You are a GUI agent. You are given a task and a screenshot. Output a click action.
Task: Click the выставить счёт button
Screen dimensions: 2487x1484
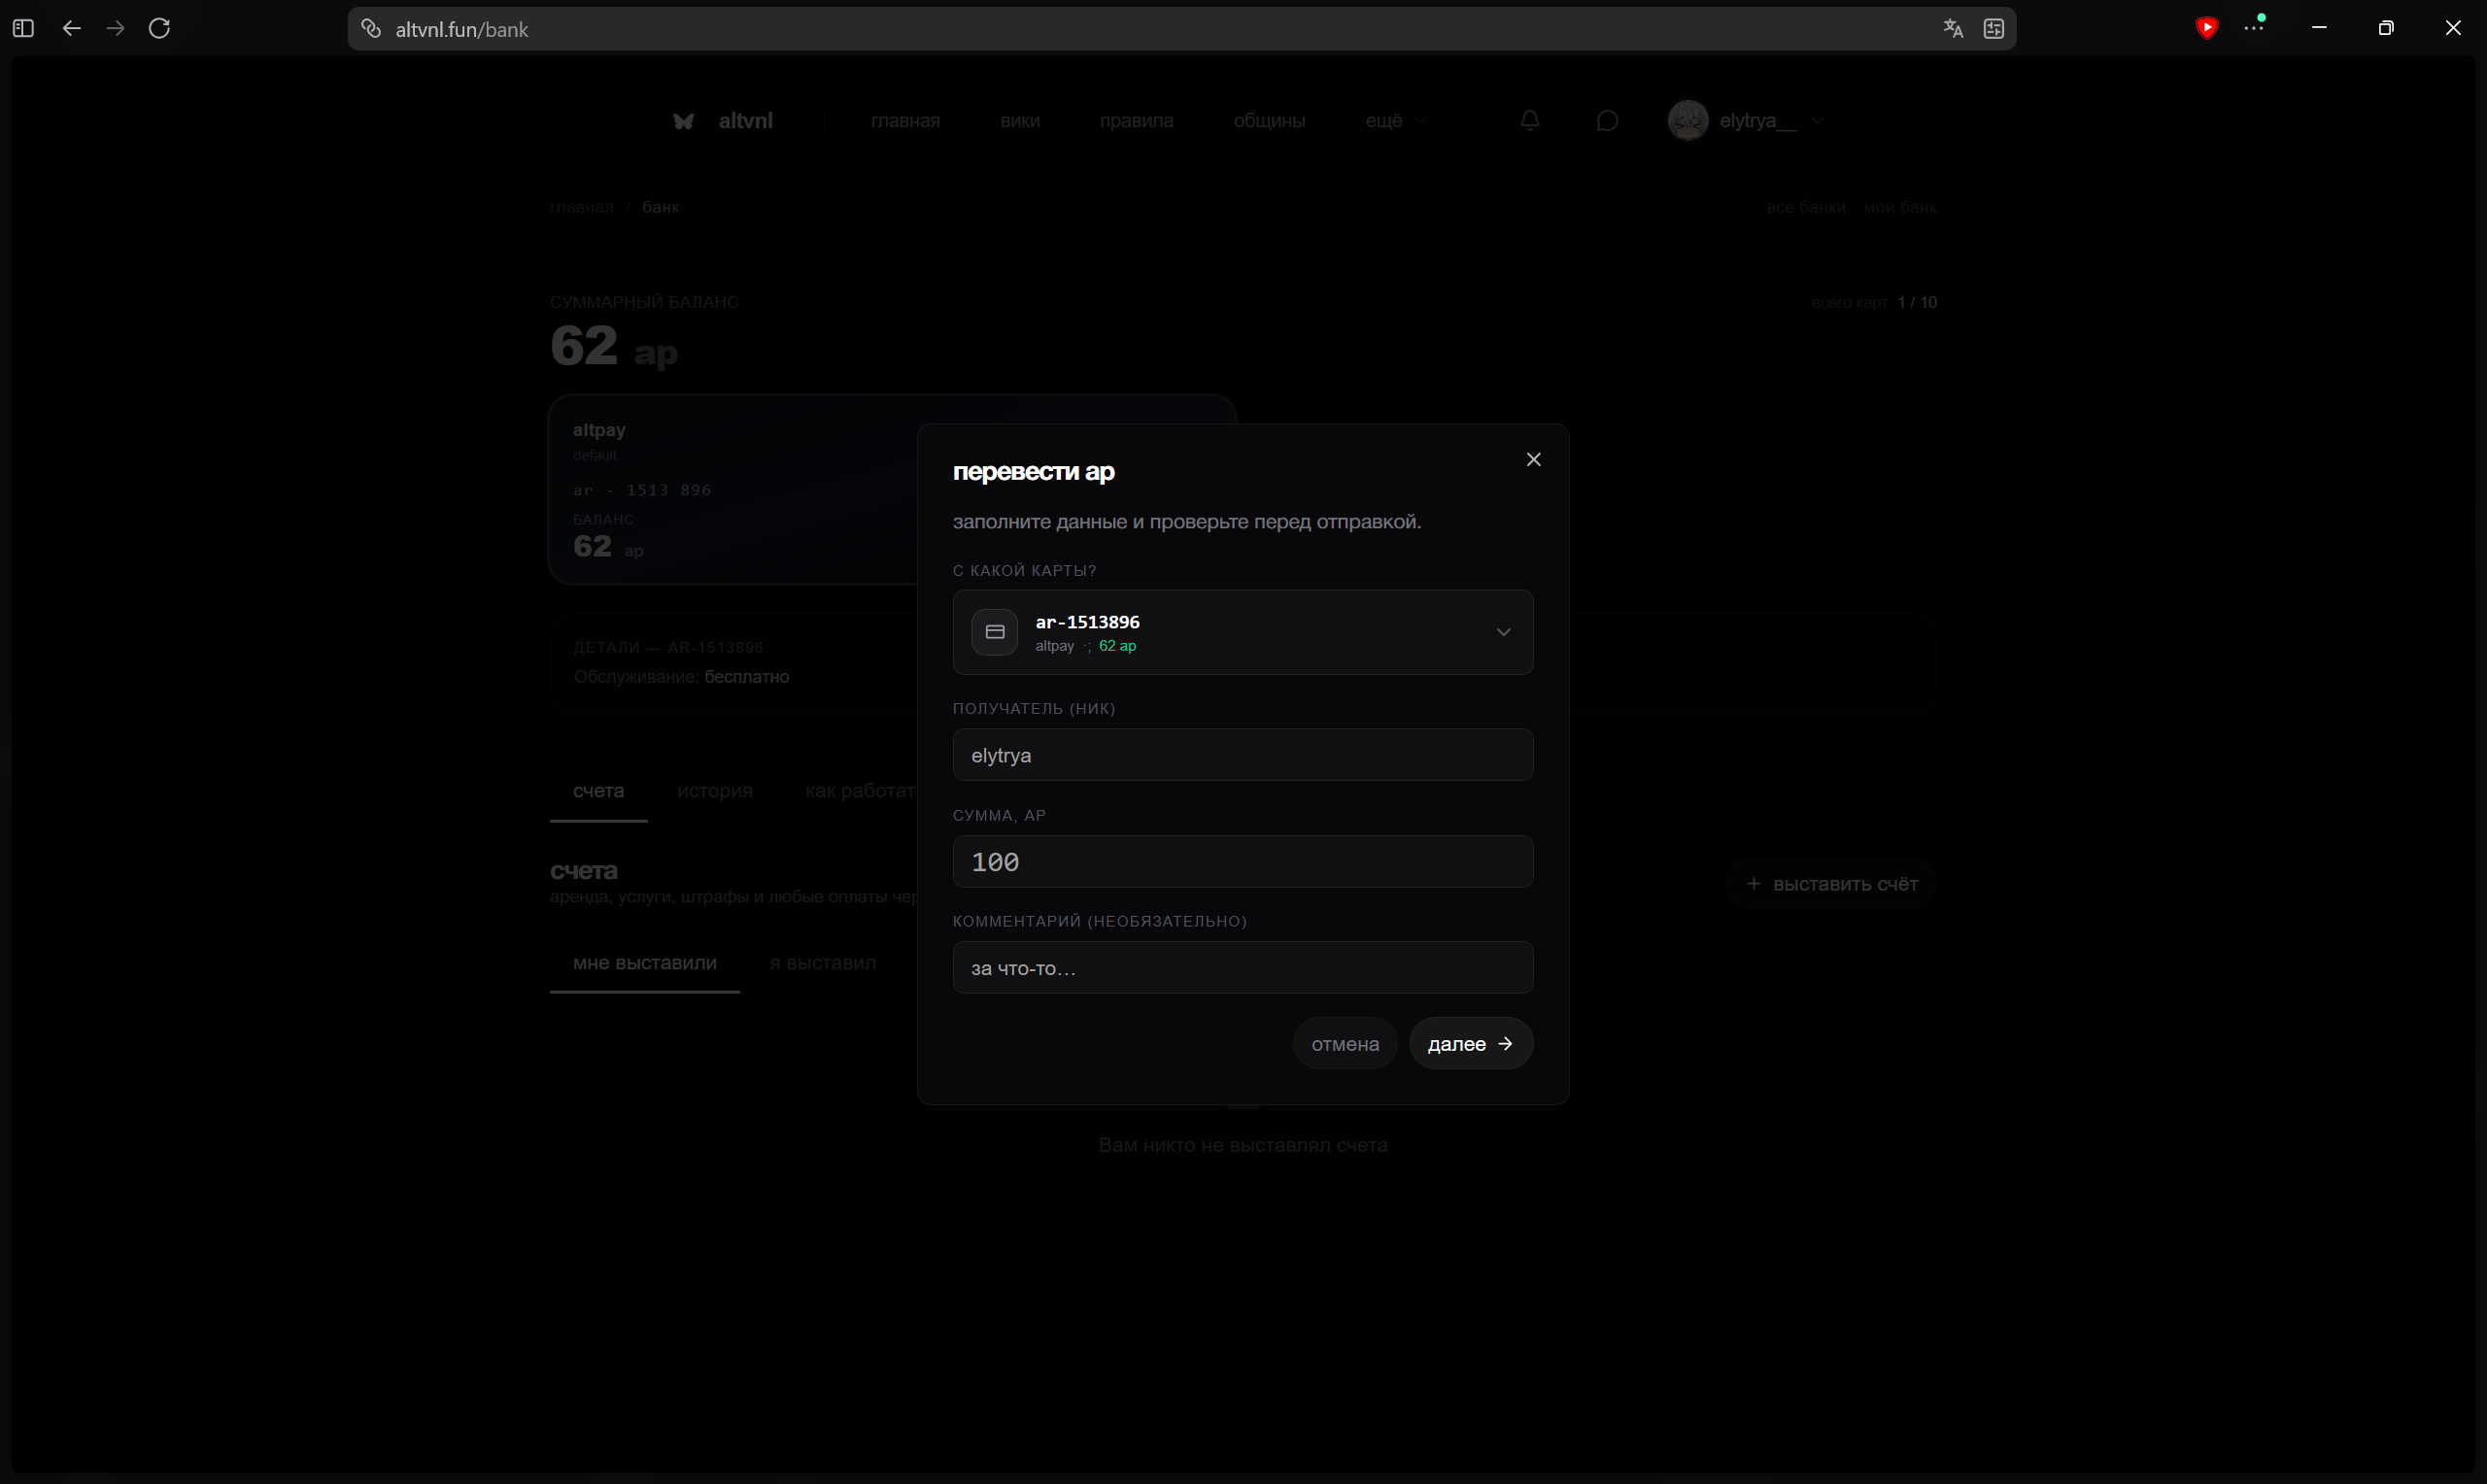(1831, 883)
